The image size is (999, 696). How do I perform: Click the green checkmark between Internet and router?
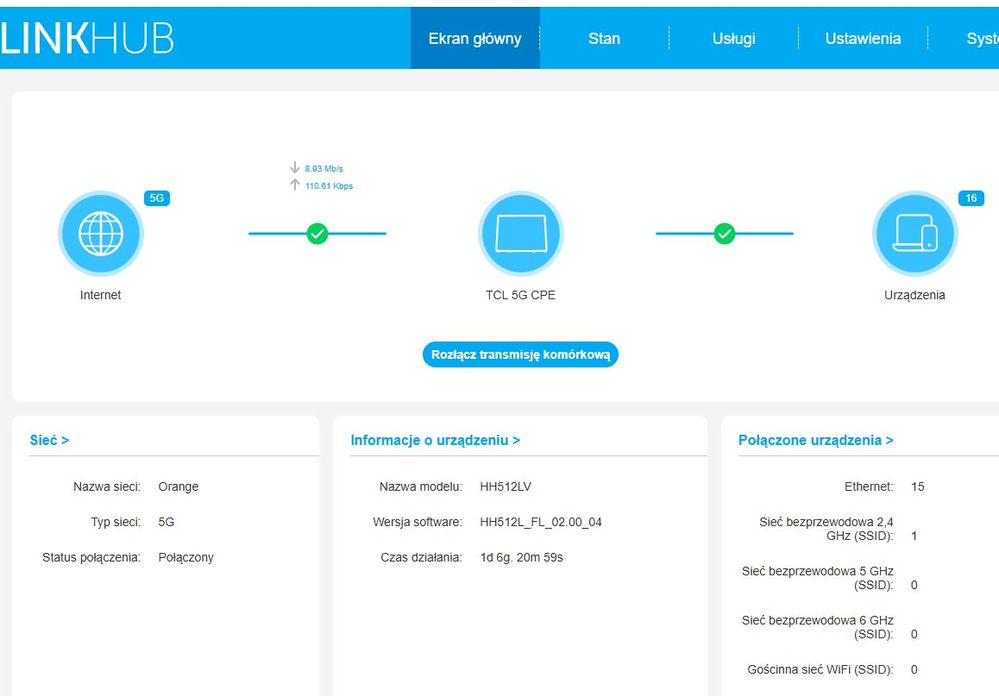point(317,234)
